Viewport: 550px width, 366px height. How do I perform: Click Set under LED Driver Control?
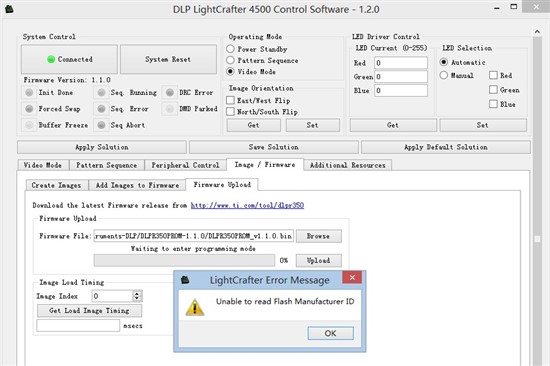pyautogui.click(x=483, y=125)
